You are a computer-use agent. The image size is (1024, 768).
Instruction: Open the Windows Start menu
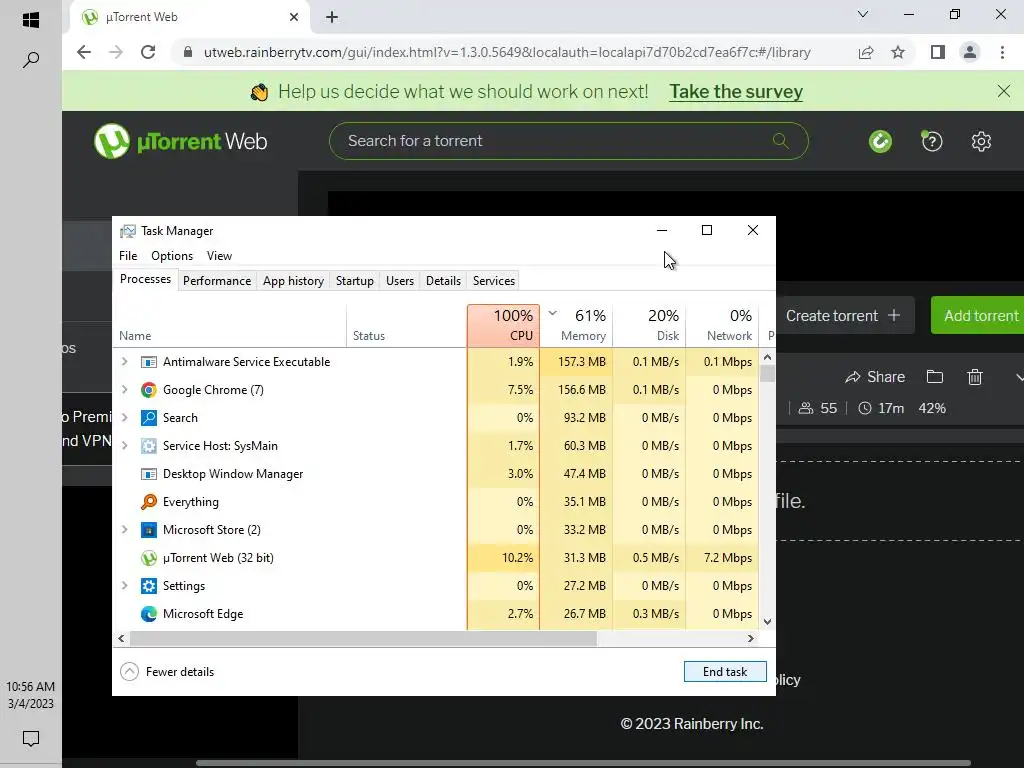pos(31,20)
